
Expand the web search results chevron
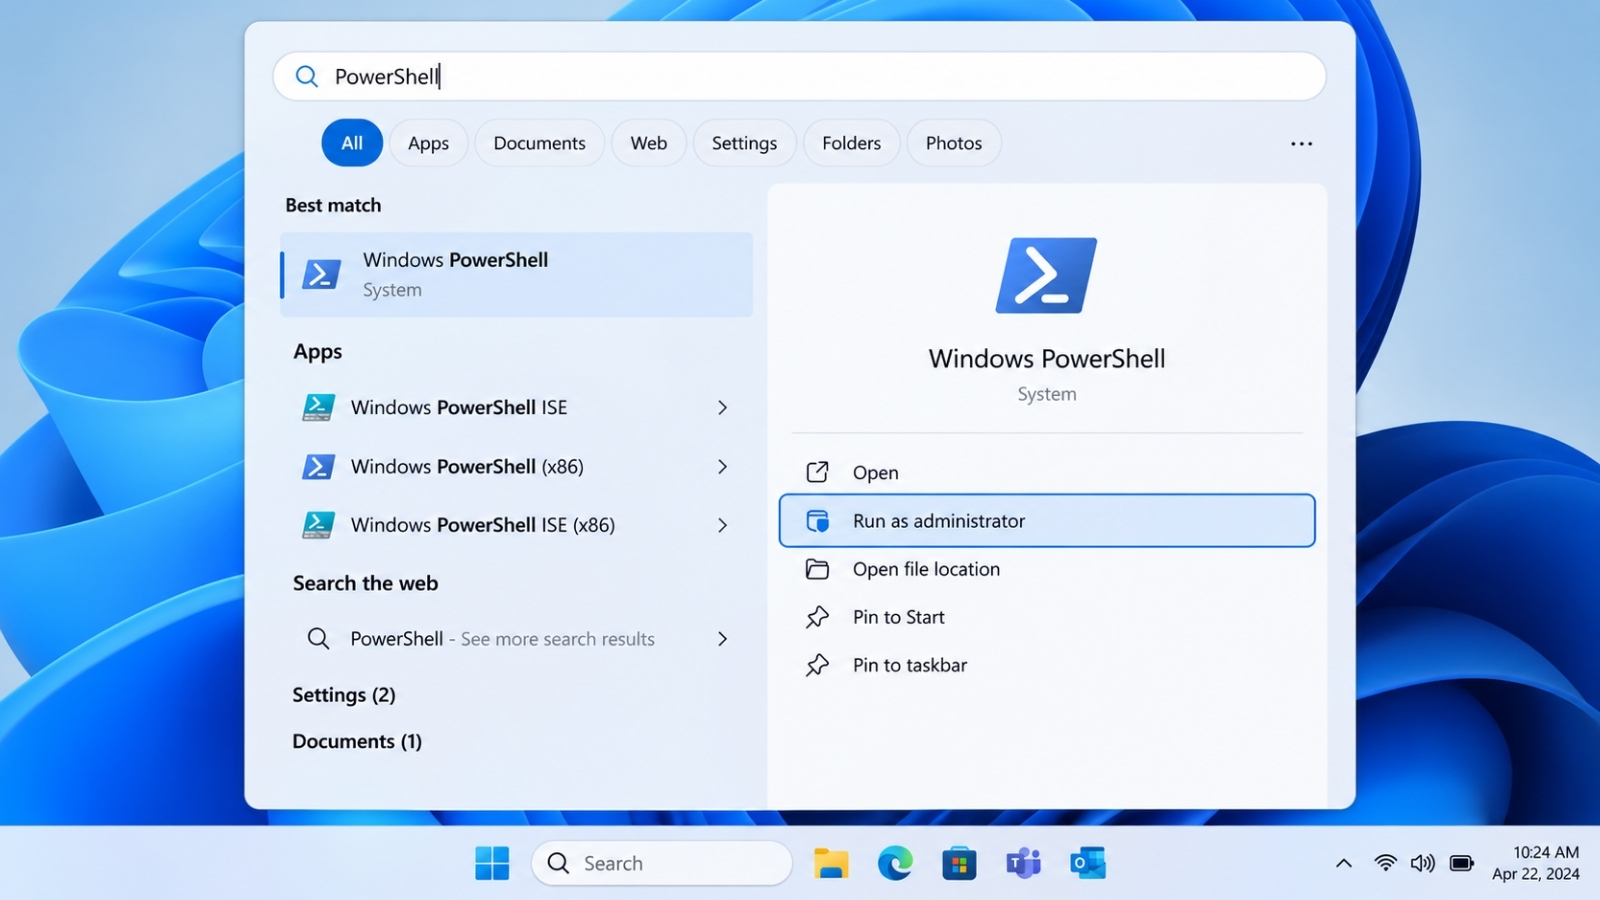pos(722,638)
